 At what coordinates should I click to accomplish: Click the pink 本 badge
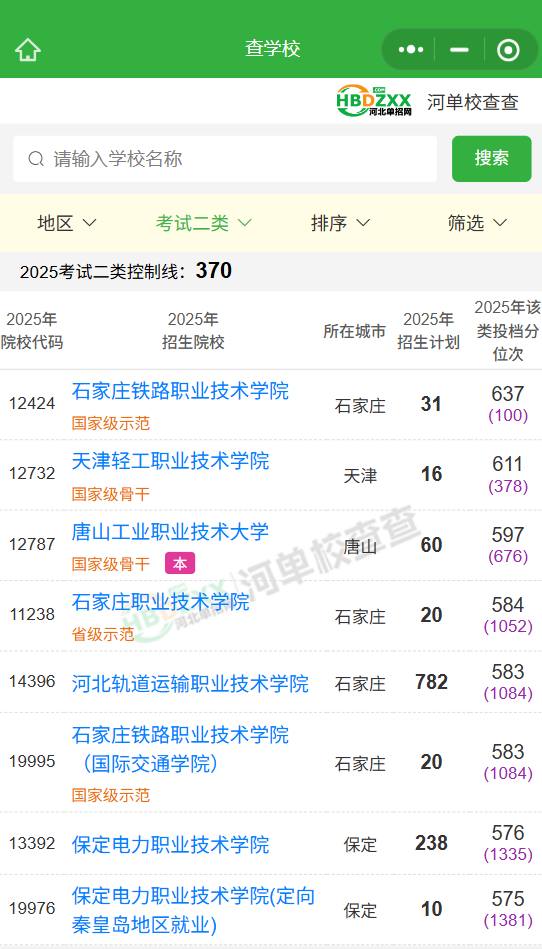coord(180,563)
